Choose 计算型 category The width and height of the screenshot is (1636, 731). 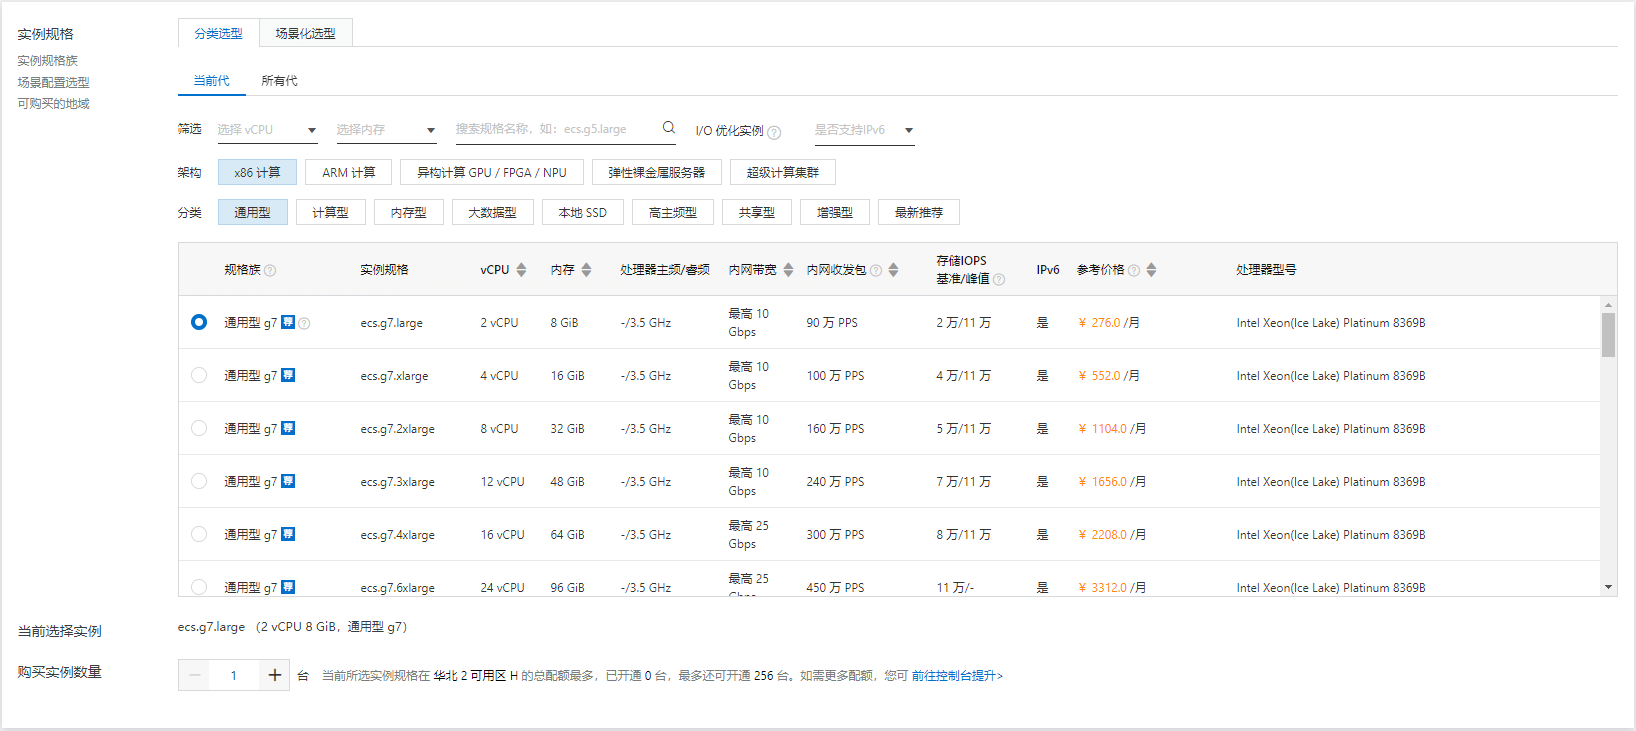click(330, 212)
